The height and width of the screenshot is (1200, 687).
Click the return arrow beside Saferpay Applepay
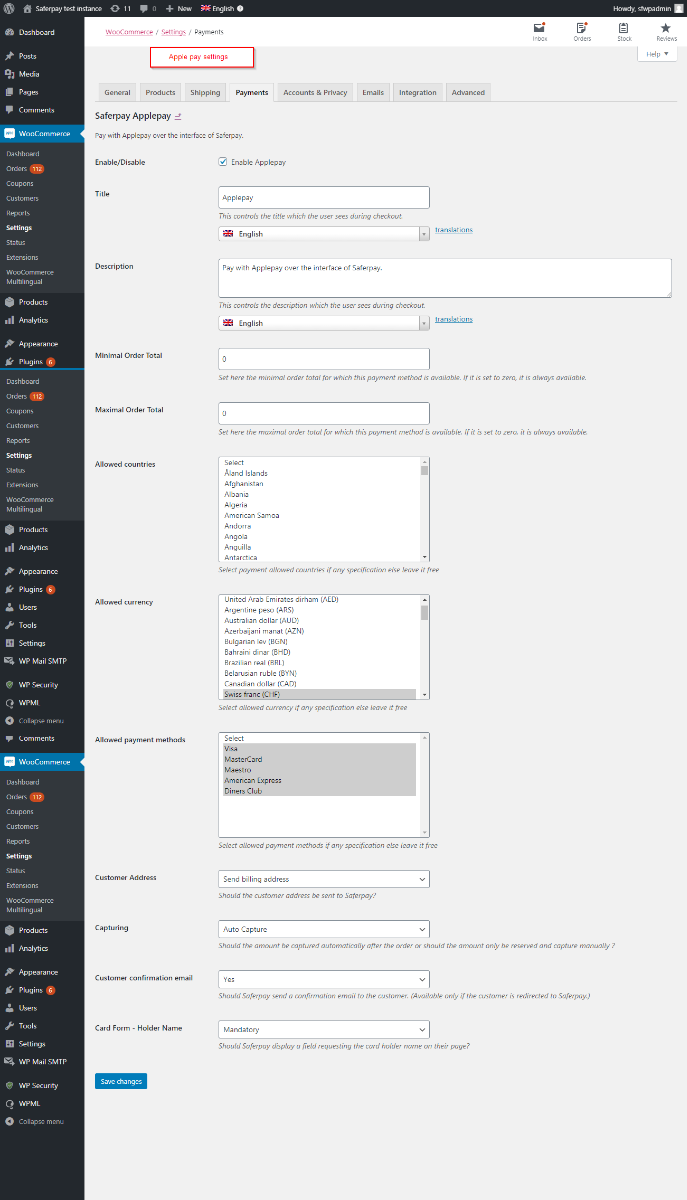[178, 117]
